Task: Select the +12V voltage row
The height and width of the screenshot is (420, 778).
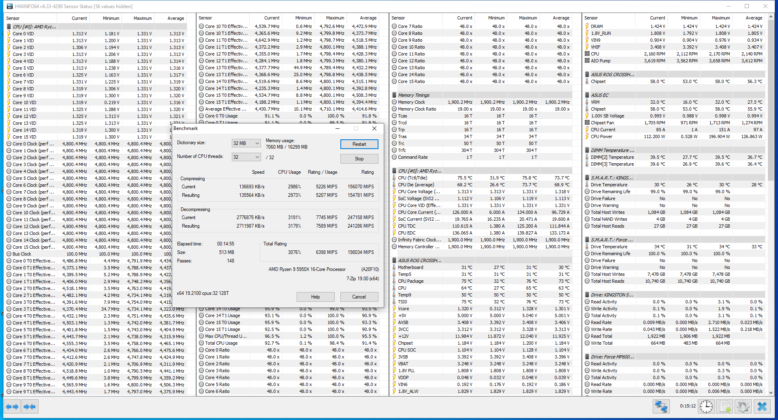Action: click(x=482, y=336)
